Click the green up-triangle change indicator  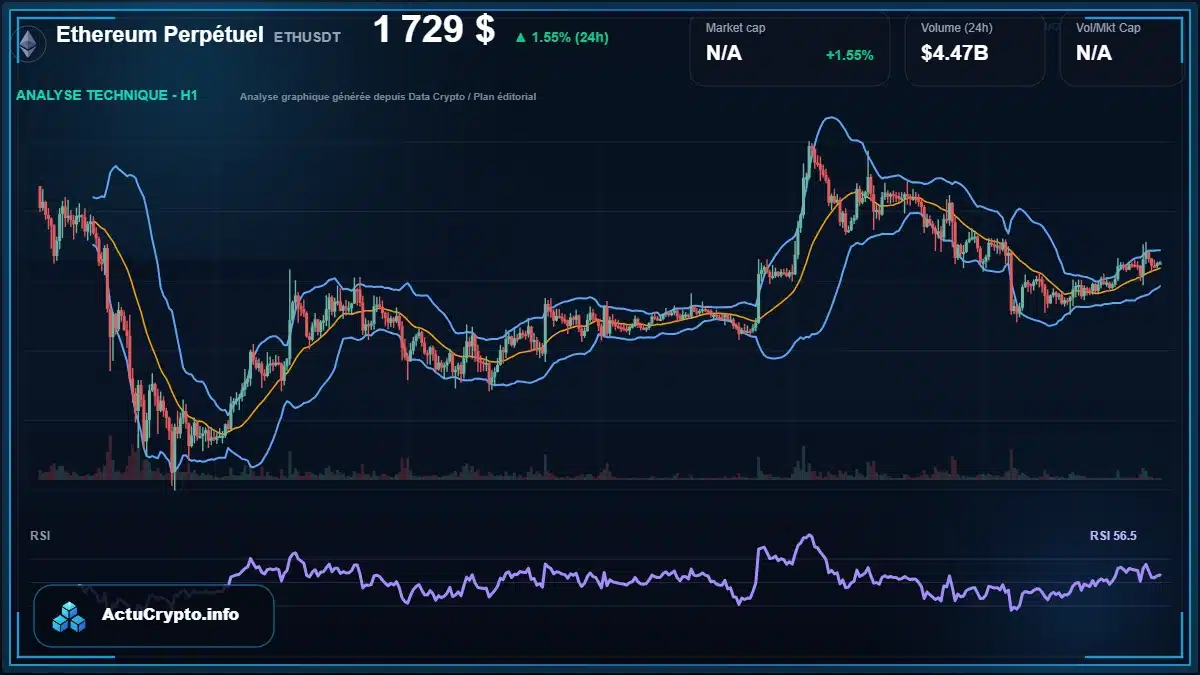520,38
